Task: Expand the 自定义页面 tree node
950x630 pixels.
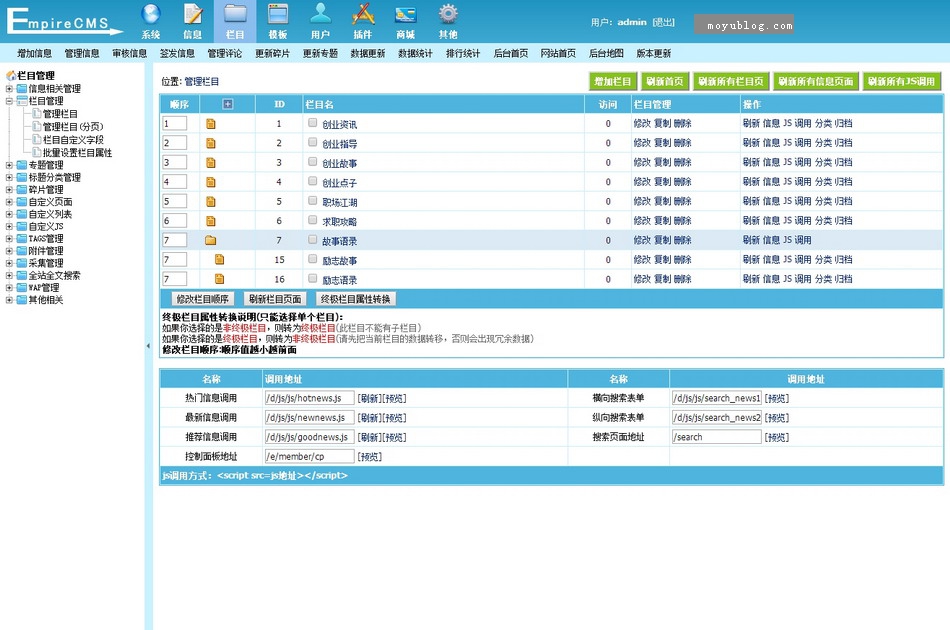Action: pyautogui.click(x=9, y=202)
